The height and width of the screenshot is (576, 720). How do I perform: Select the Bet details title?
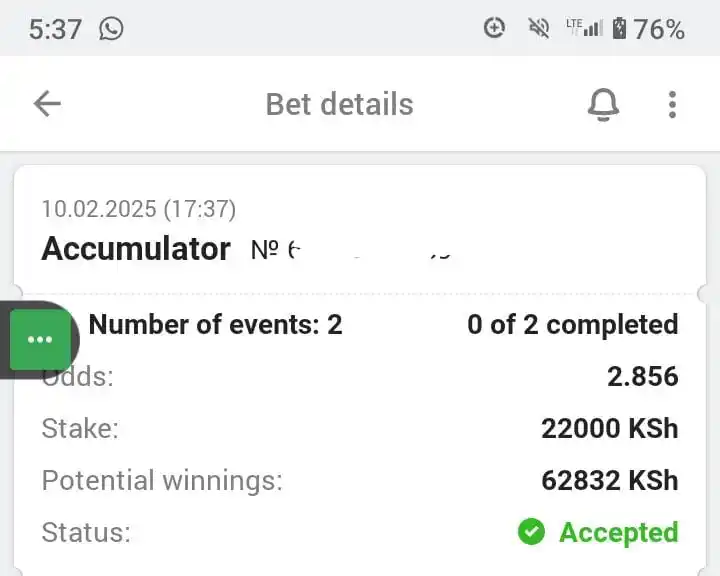339,104
